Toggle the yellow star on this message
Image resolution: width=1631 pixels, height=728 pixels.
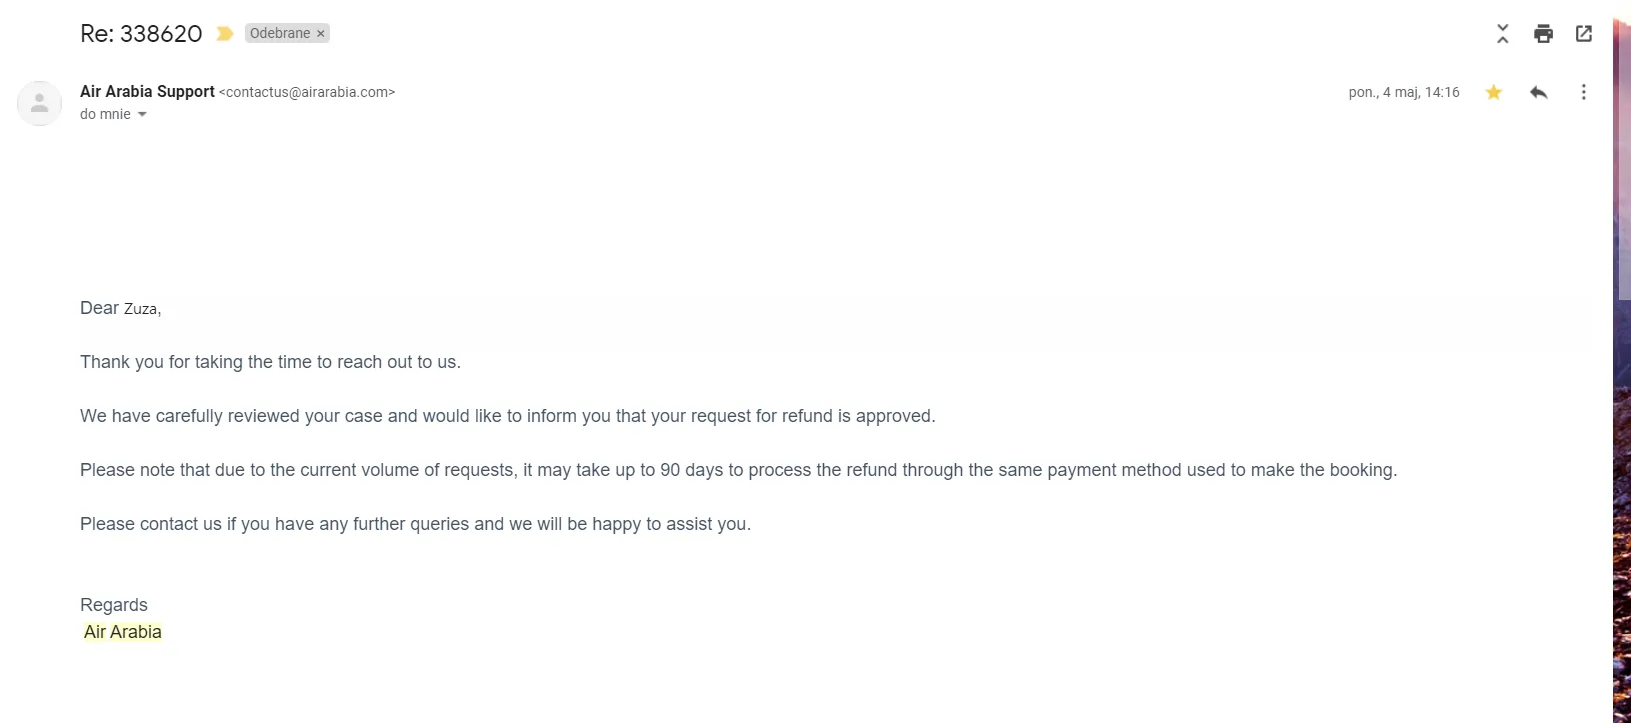tap(1494, 92)
